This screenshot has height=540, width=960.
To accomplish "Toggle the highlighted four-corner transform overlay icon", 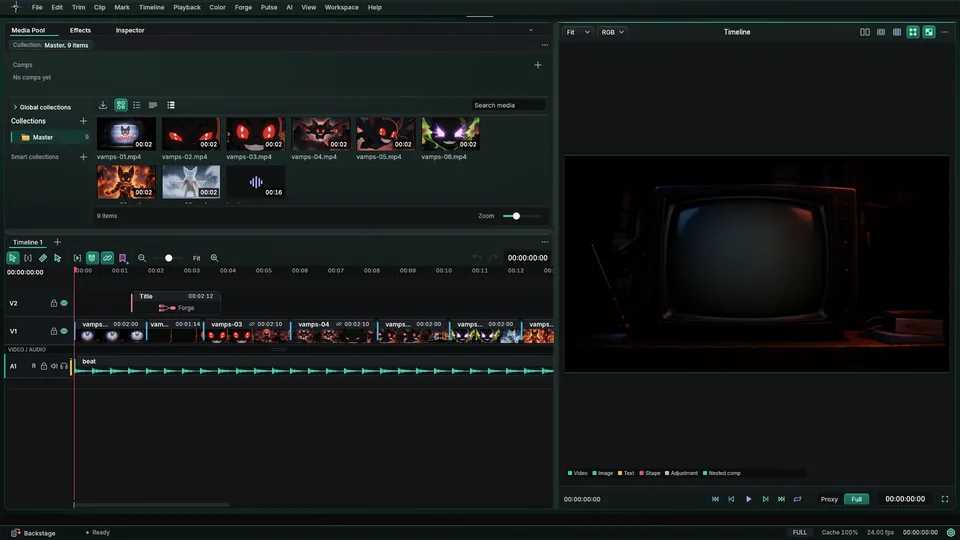I will (913, 32).
